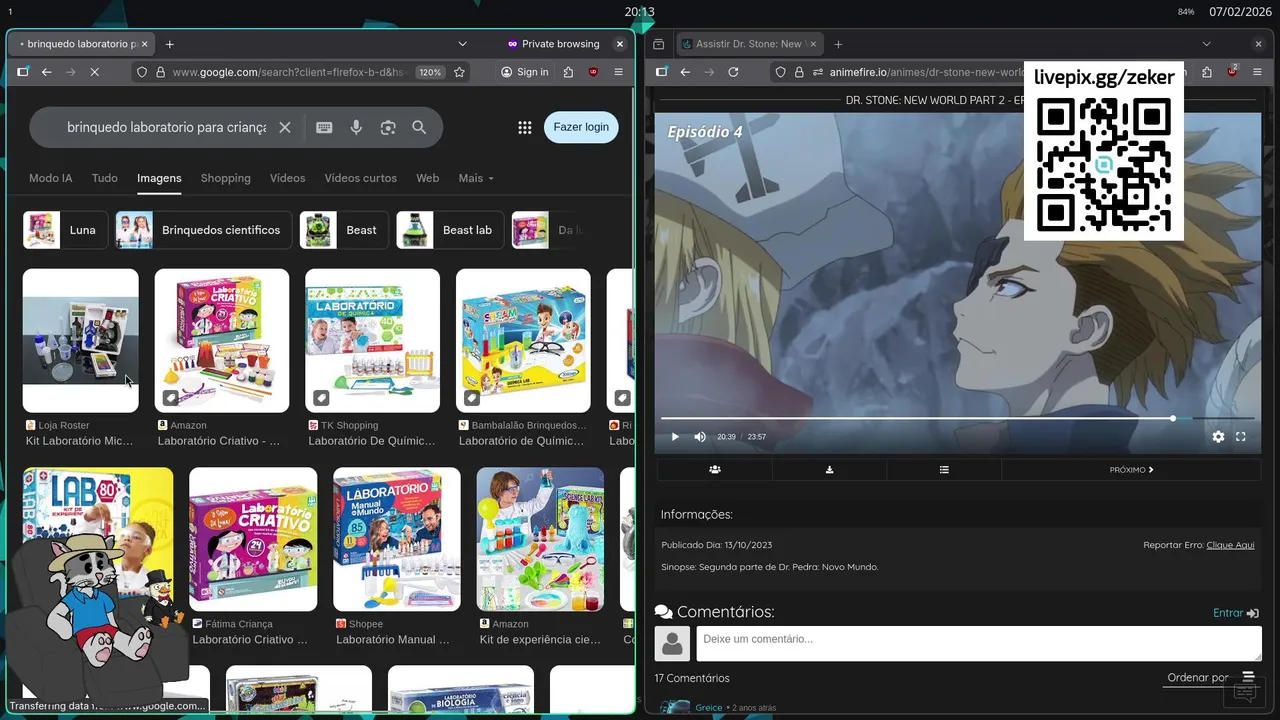Clear the Google search box text

[x=285, y=127]
